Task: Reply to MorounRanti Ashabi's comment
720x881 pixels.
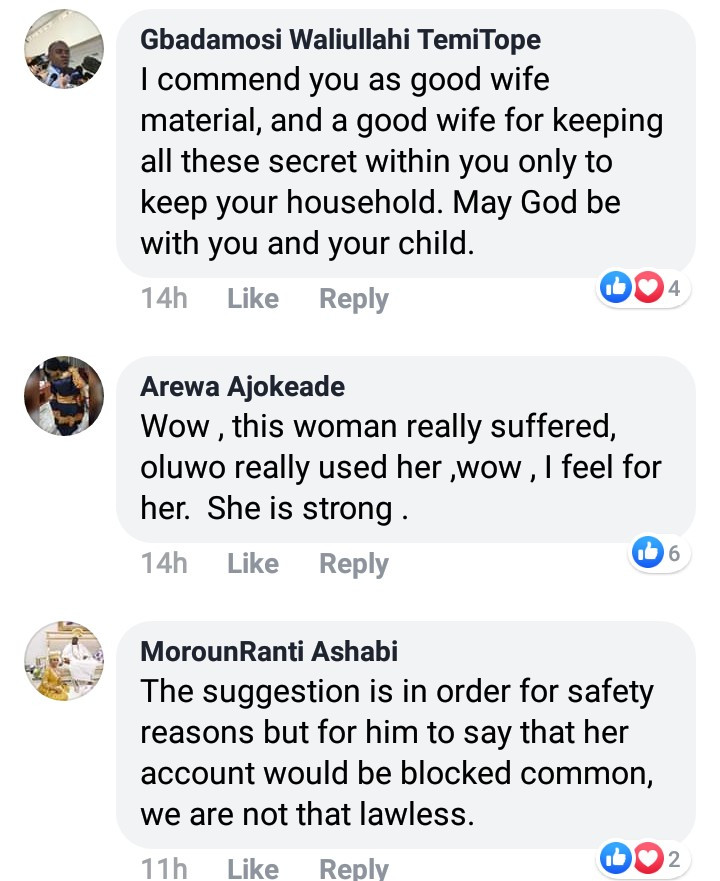Action: coord(353,867)
